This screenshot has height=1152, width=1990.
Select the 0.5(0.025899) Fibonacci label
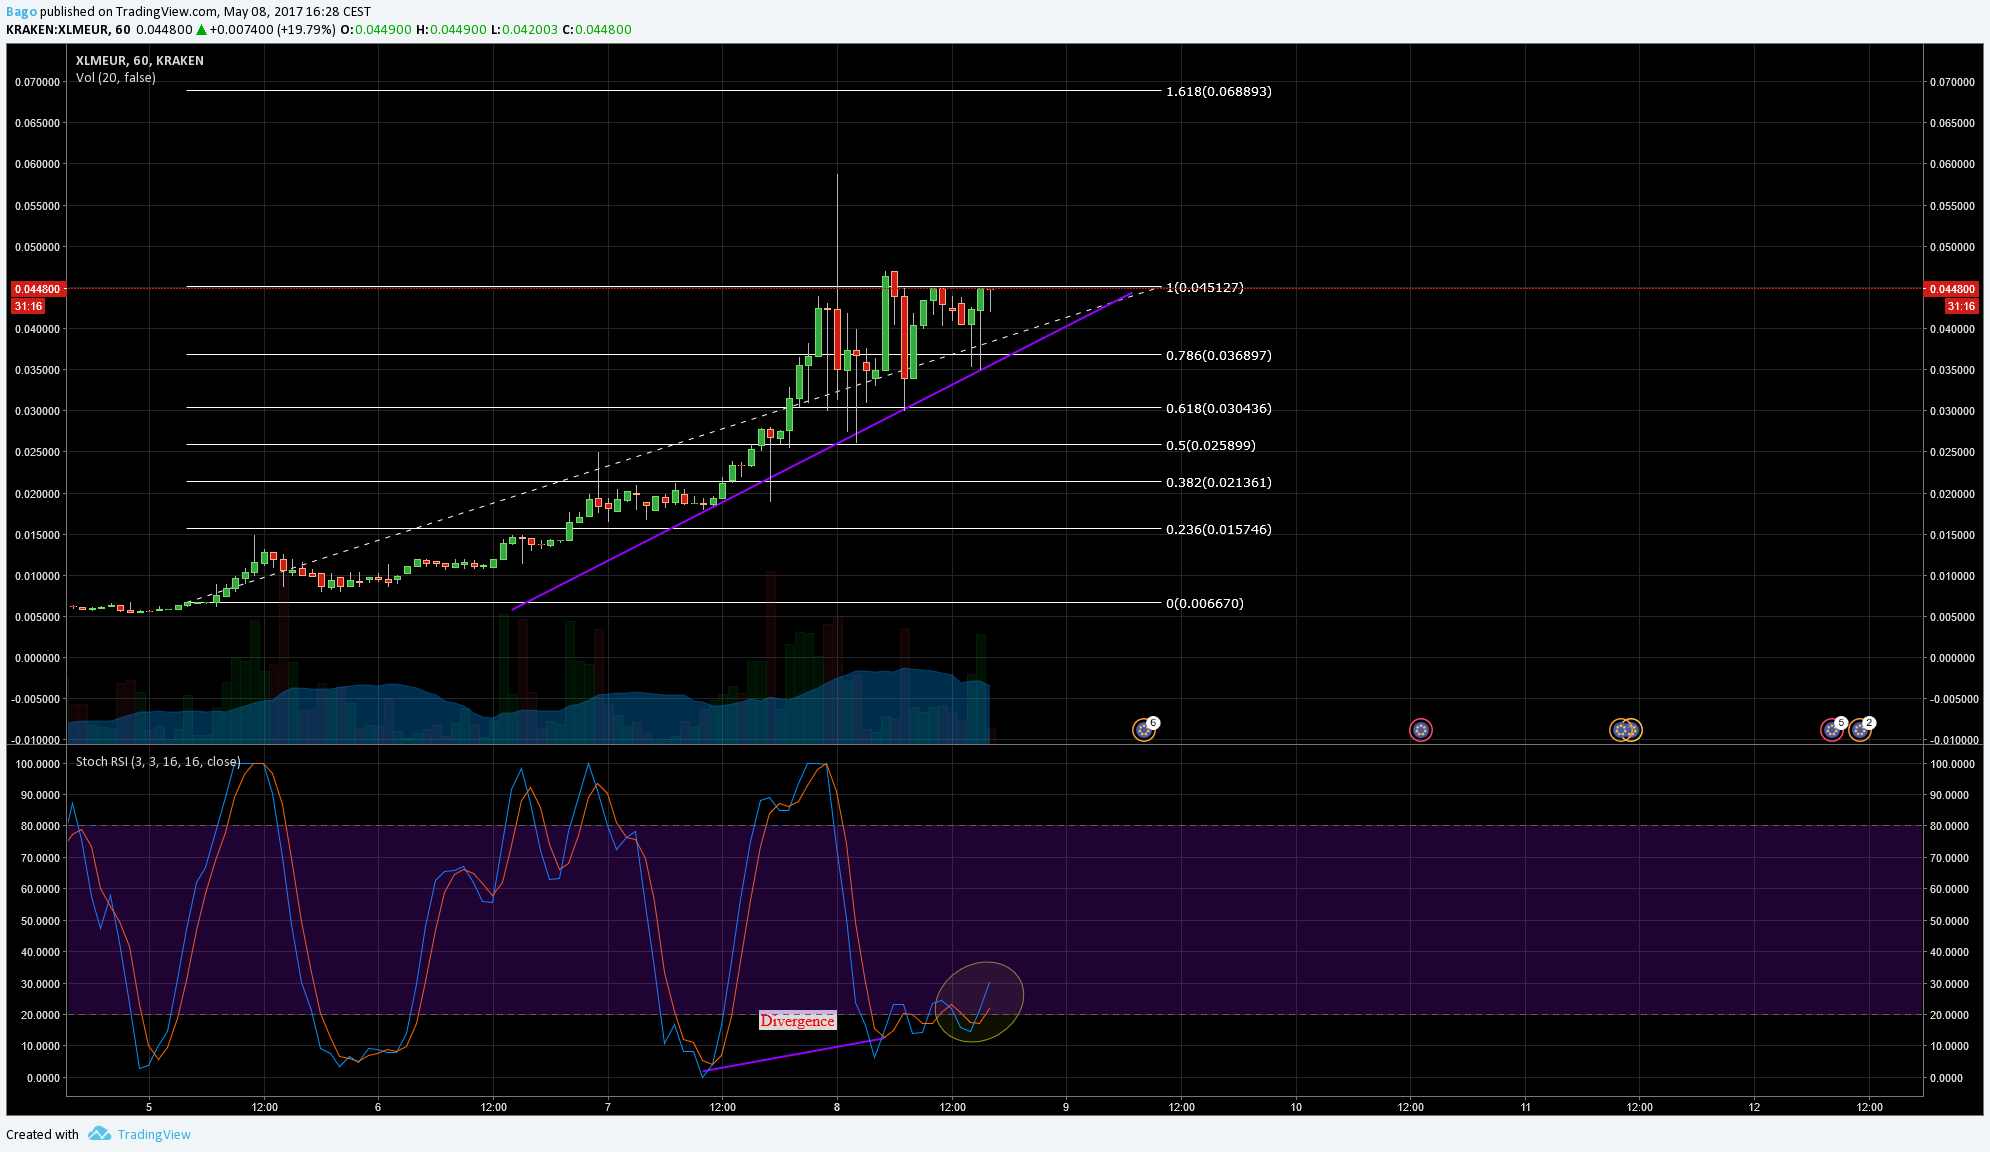point(1210,445)
